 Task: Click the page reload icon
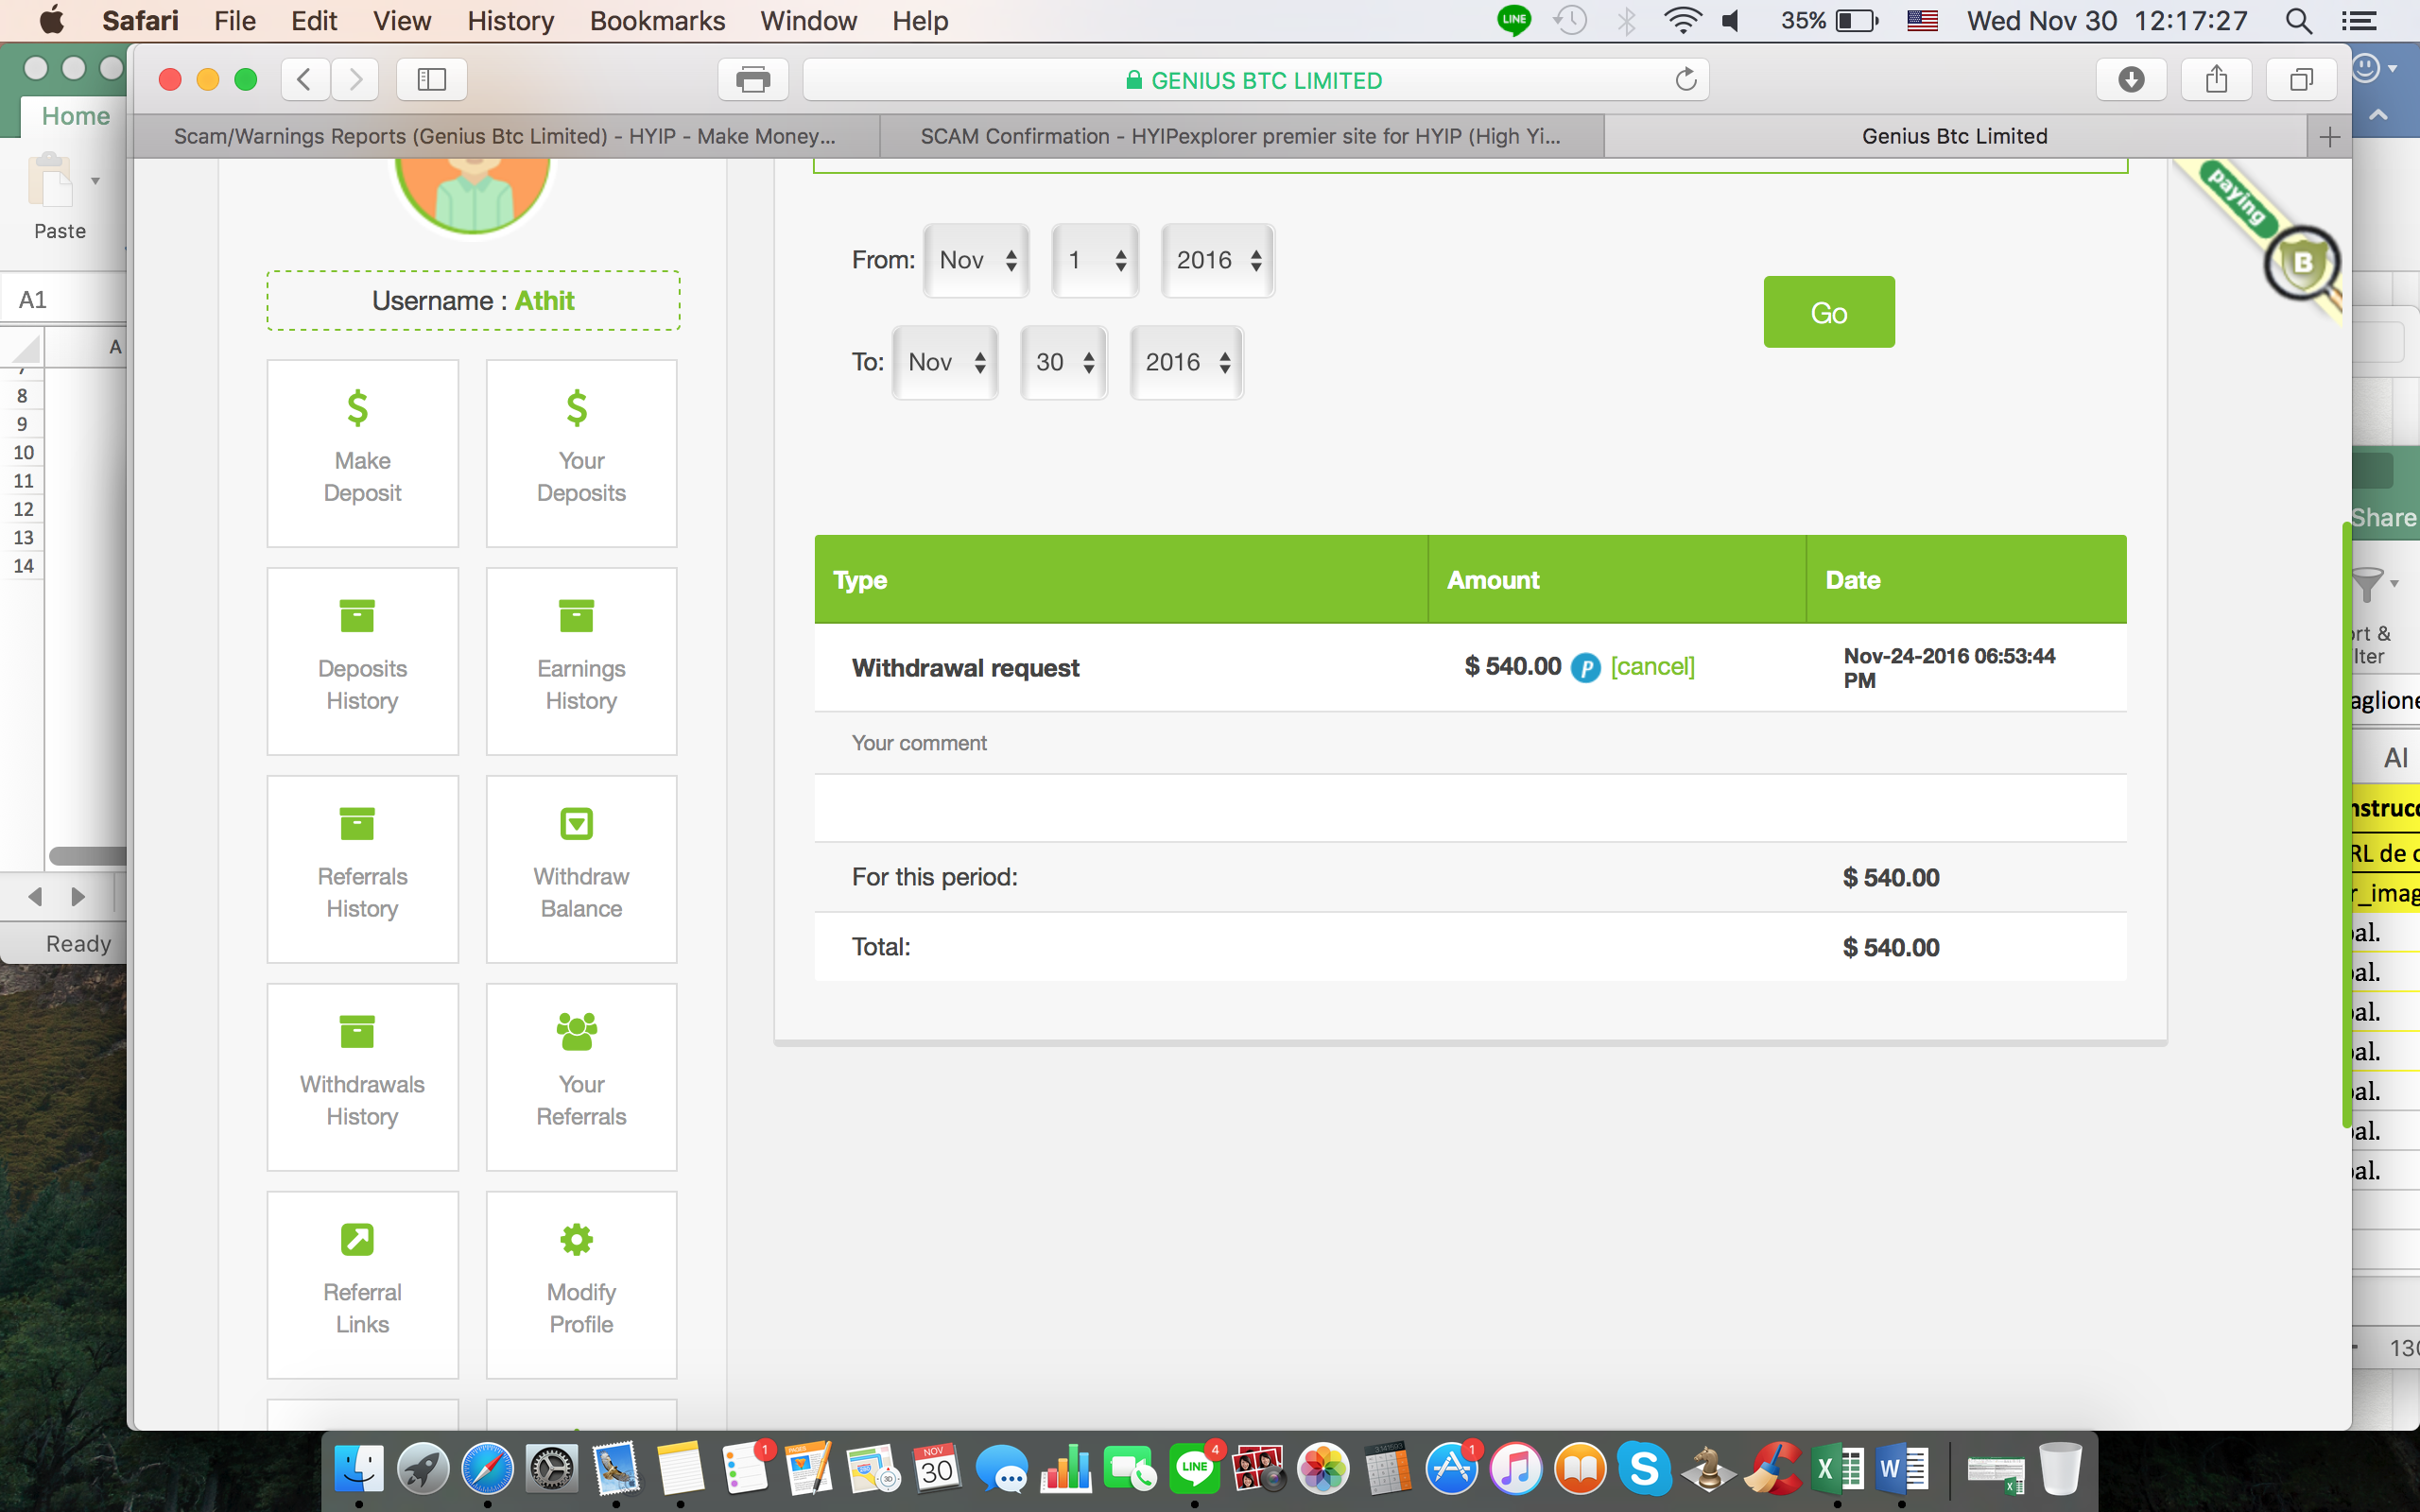point(1686,80)
